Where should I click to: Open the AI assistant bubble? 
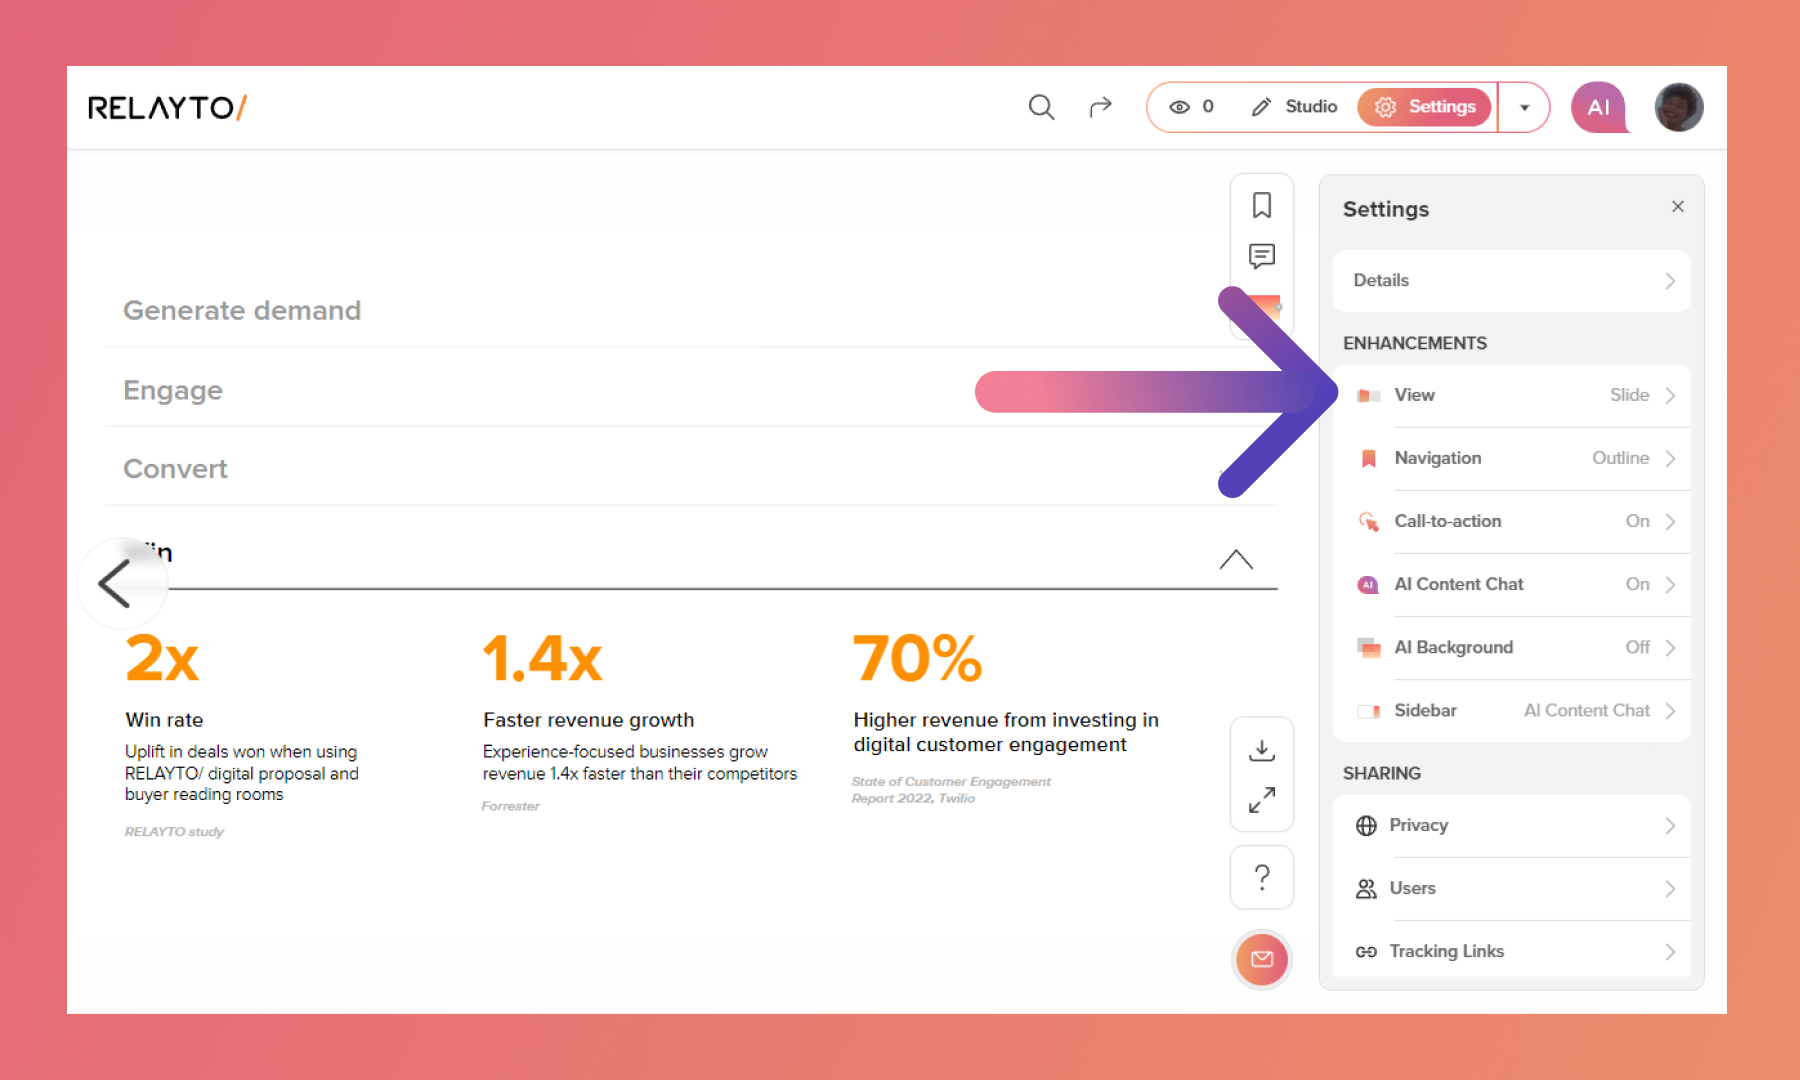click(1599, 107)
